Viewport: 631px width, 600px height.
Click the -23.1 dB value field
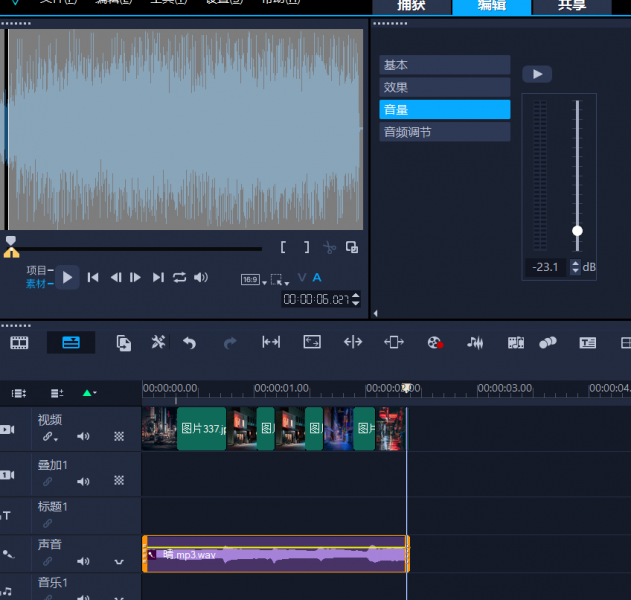point(545,267)
